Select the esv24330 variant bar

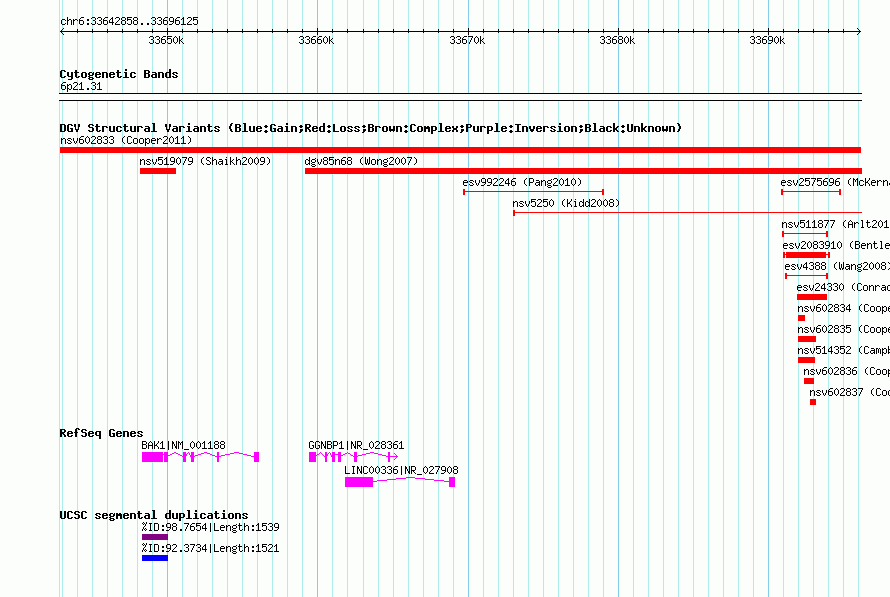point(812,297)
